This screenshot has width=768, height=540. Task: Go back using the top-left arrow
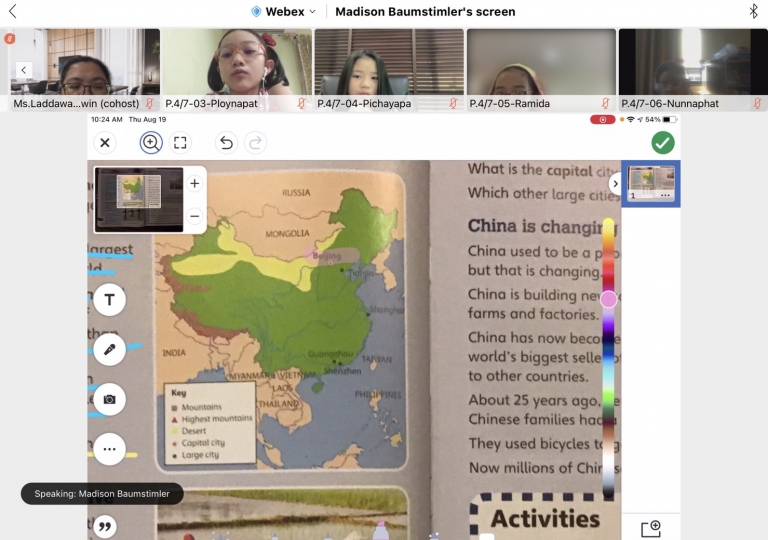click(13, 11)
